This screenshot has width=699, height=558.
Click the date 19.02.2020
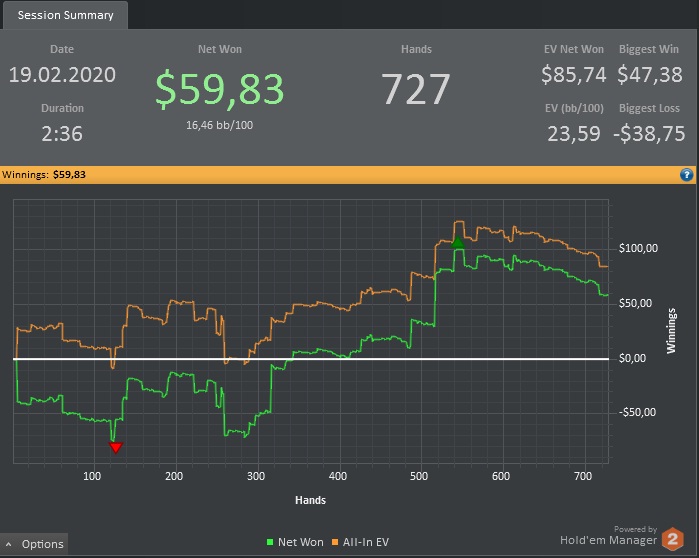click(62, 74)
